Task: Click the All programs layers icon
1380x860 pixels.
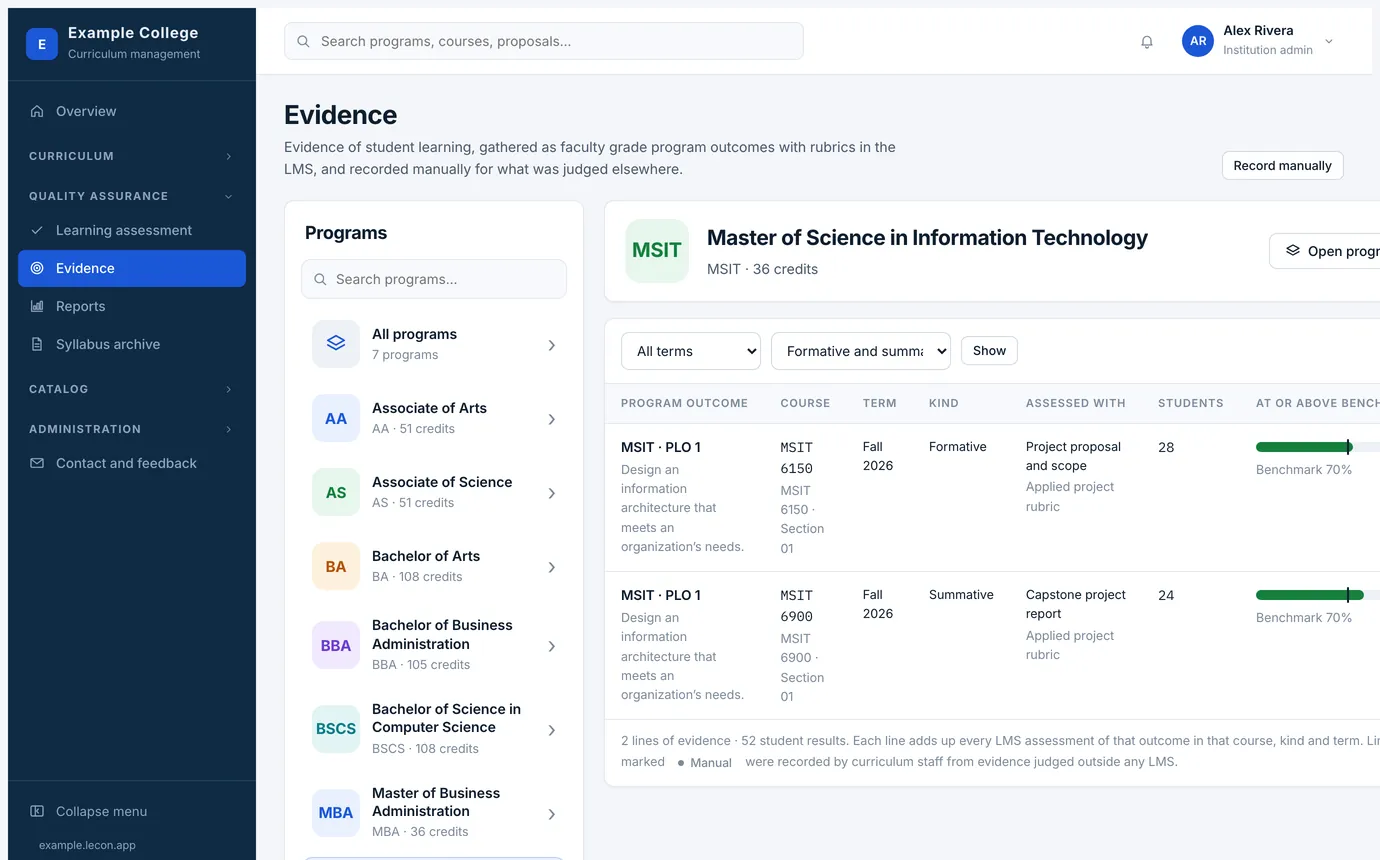Action: pyautogui.click(x=336, y=344)
